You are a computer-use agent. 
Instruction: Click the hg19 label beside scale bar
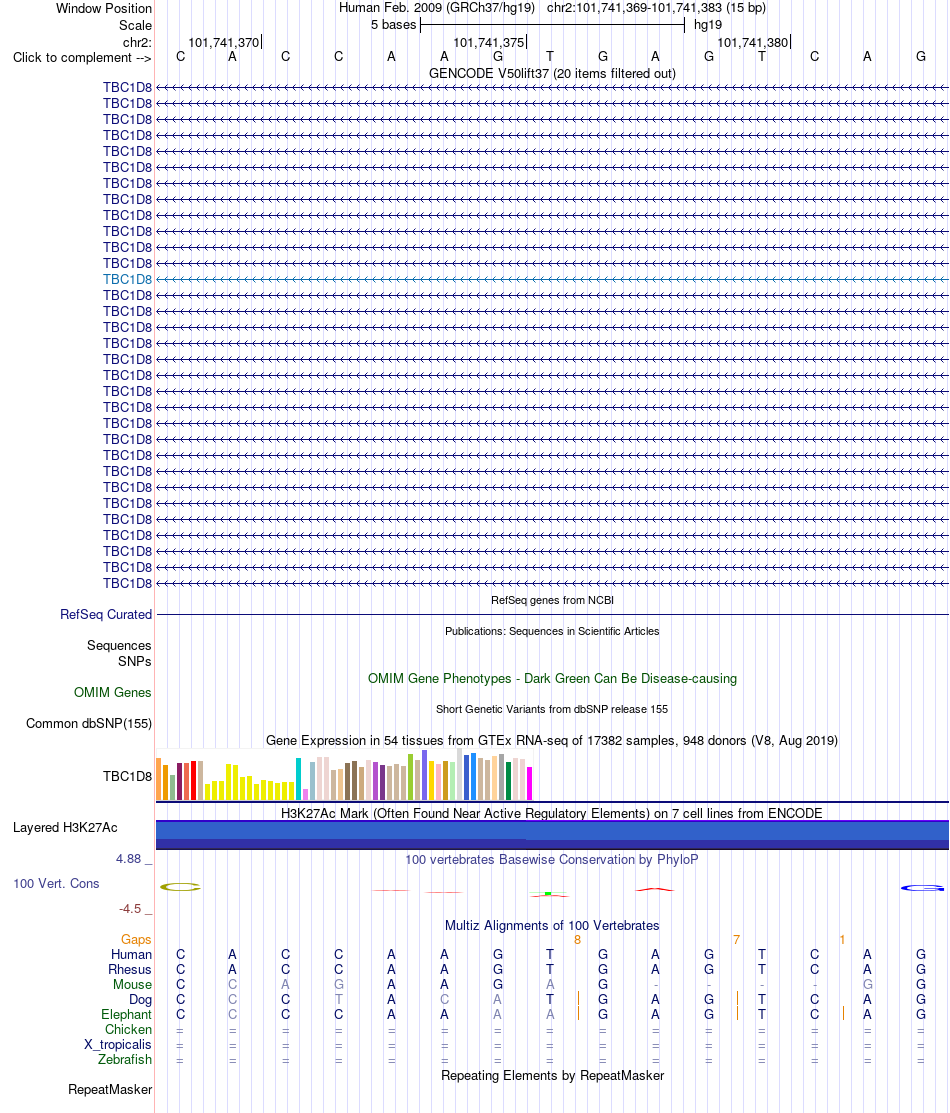pyautogui.click(x=708, y=25)
